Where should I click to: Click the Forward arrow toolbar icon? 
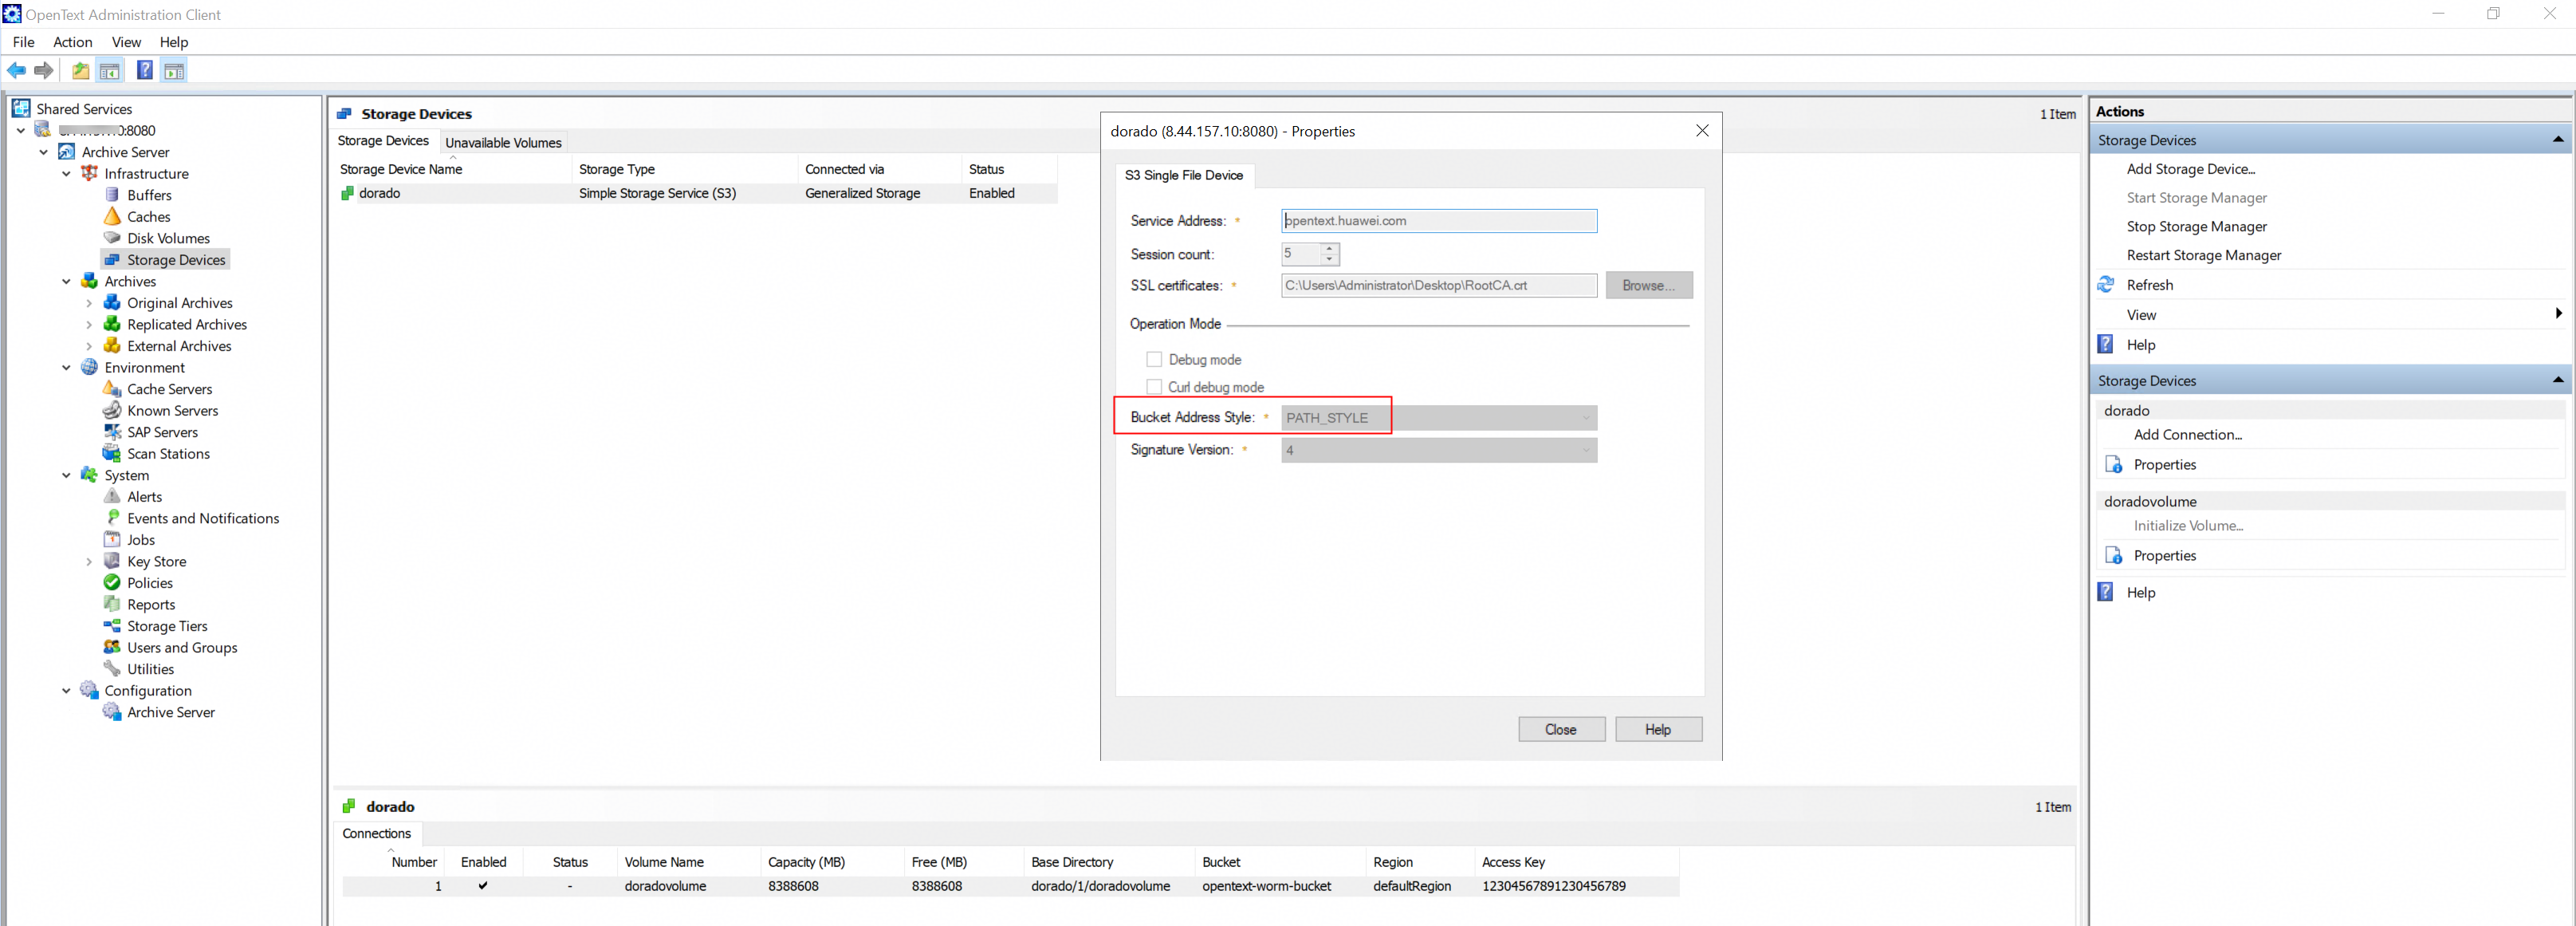point(44,70)
